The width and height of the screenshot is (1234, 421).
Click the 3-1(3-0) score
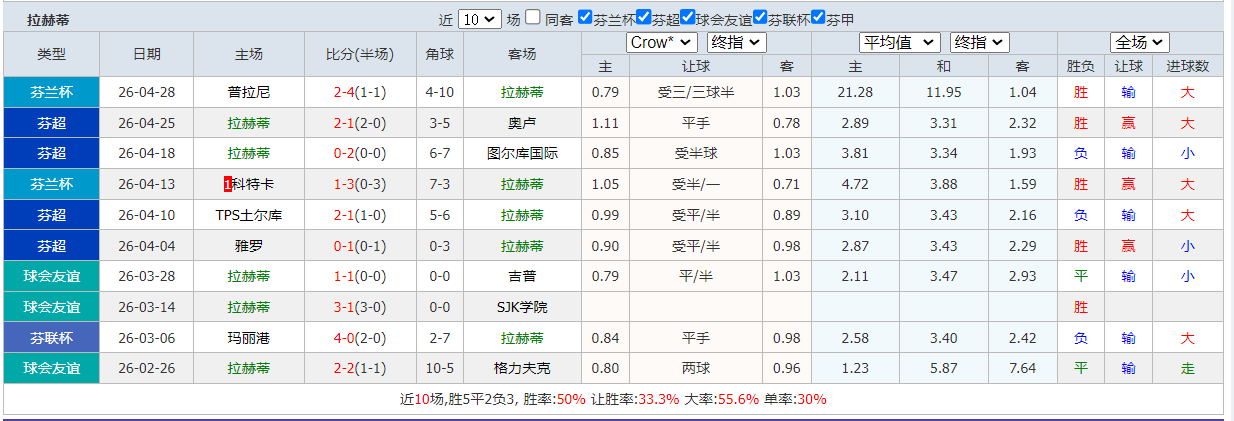point(360,307)
